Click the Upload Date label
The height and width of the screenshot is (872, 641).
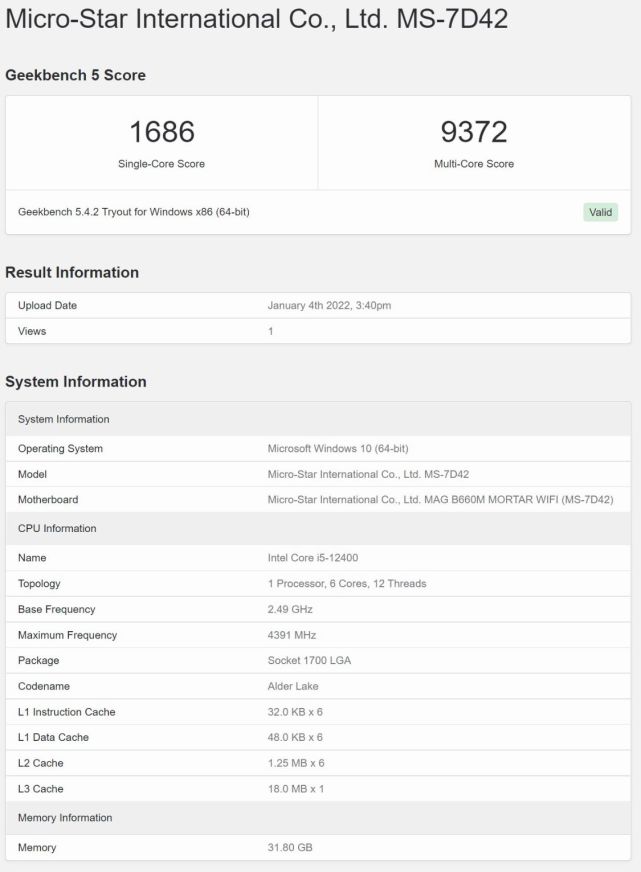(47, 305)
